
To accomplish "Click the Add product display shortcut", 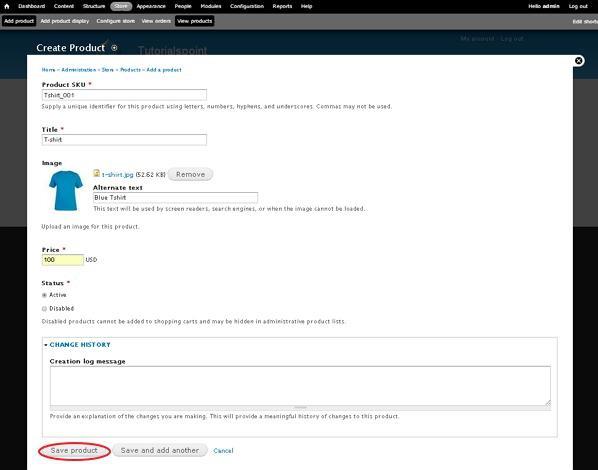I will [x=65, y=21].
